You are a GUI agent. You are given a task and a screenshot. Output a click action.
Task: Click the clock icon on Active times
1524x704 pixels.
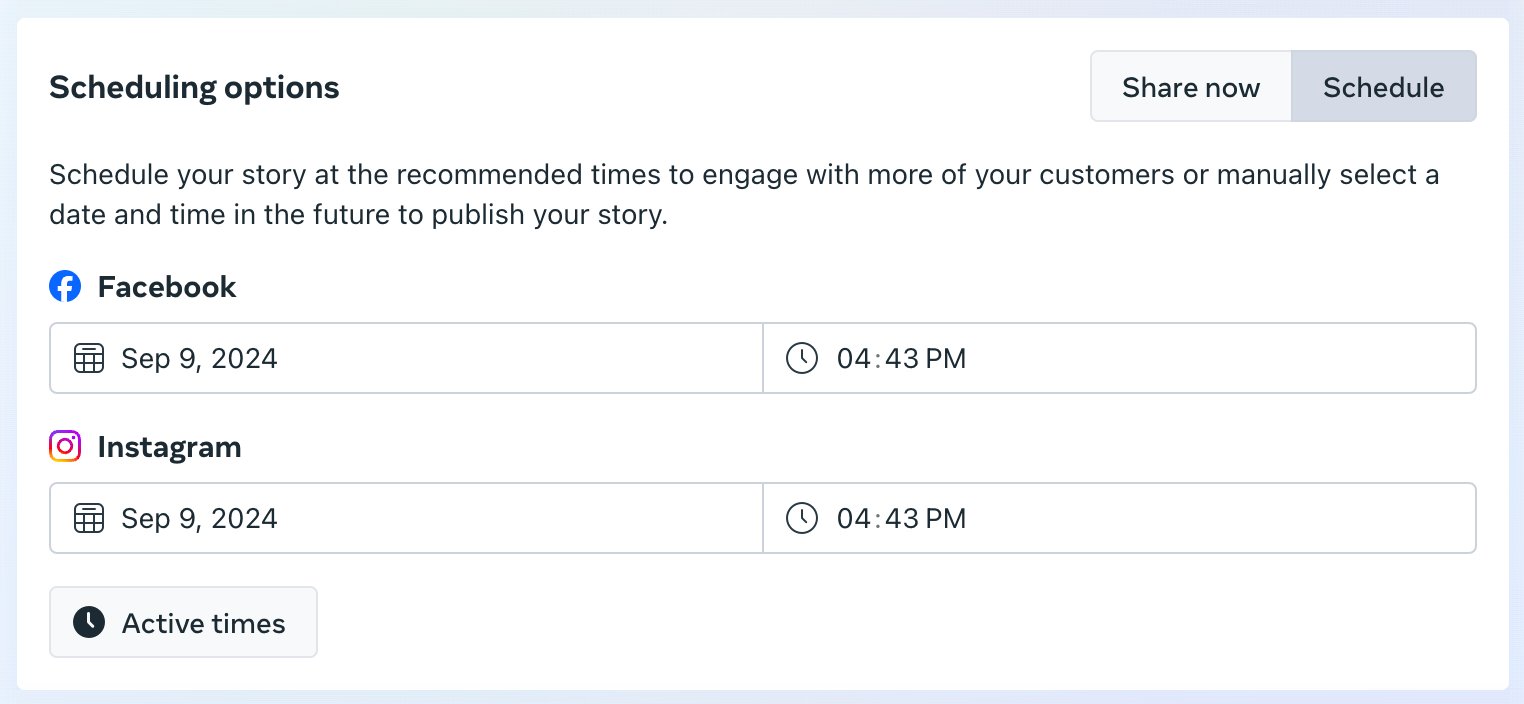click(89, 622)
